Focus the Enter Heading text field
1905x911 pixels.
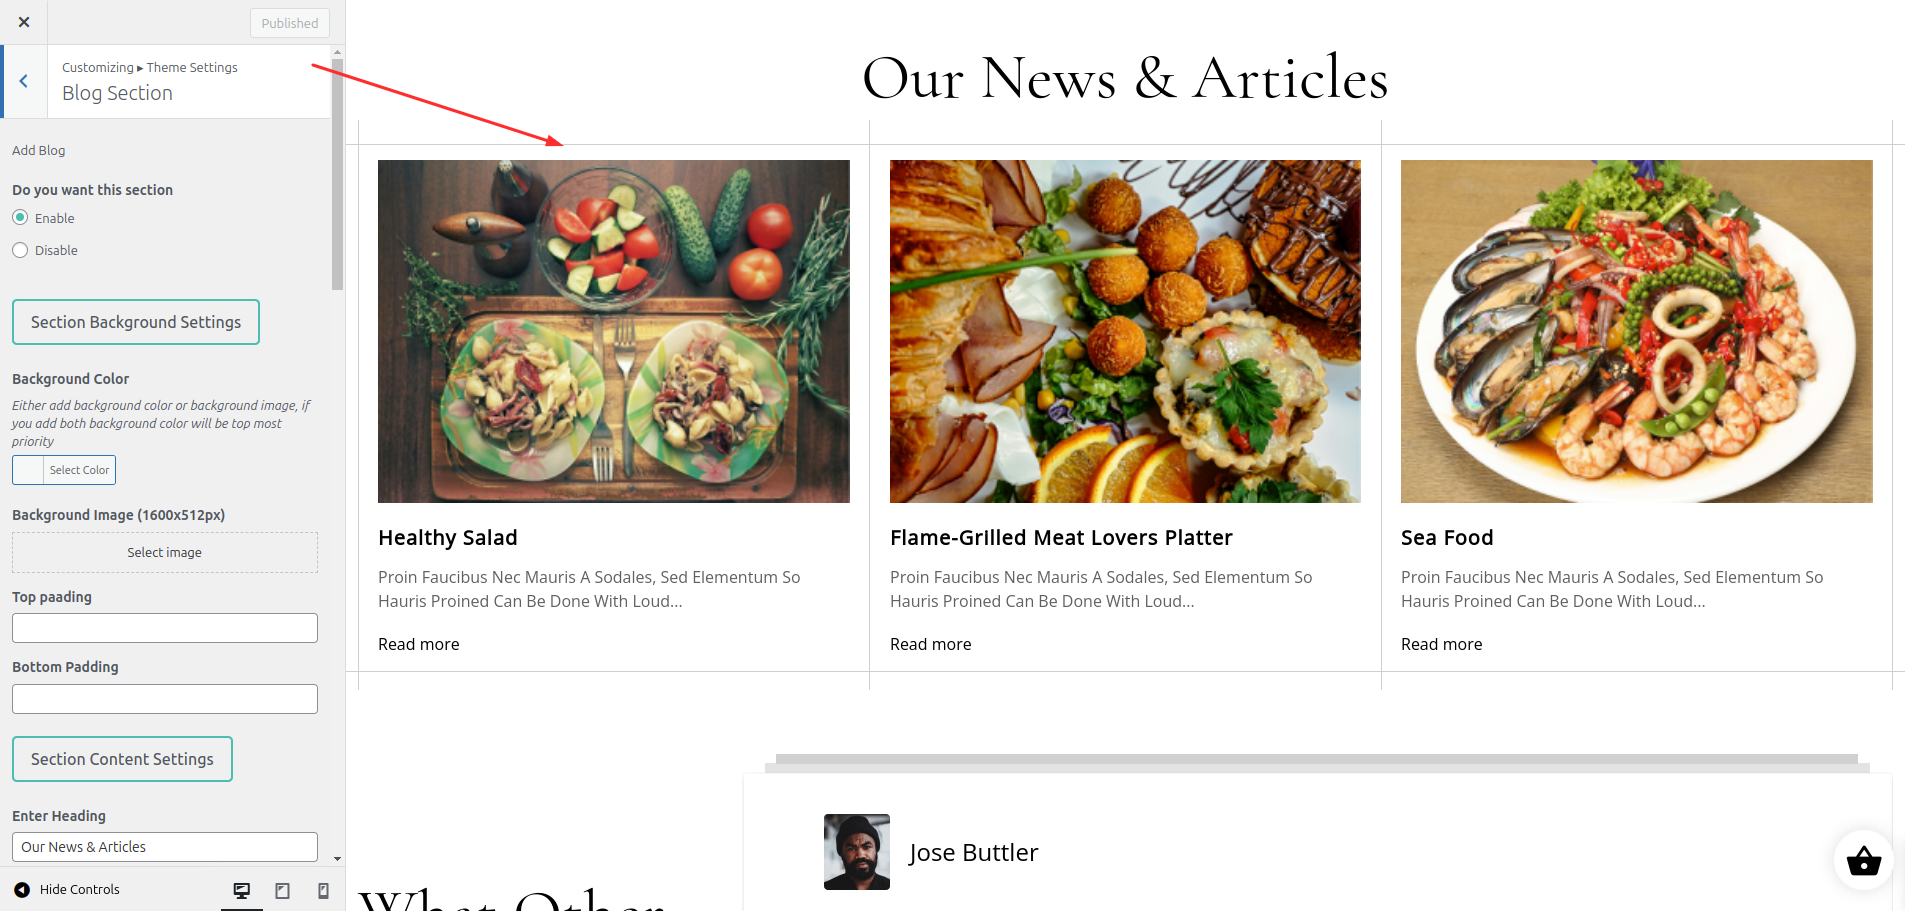(x=165, y=847)
